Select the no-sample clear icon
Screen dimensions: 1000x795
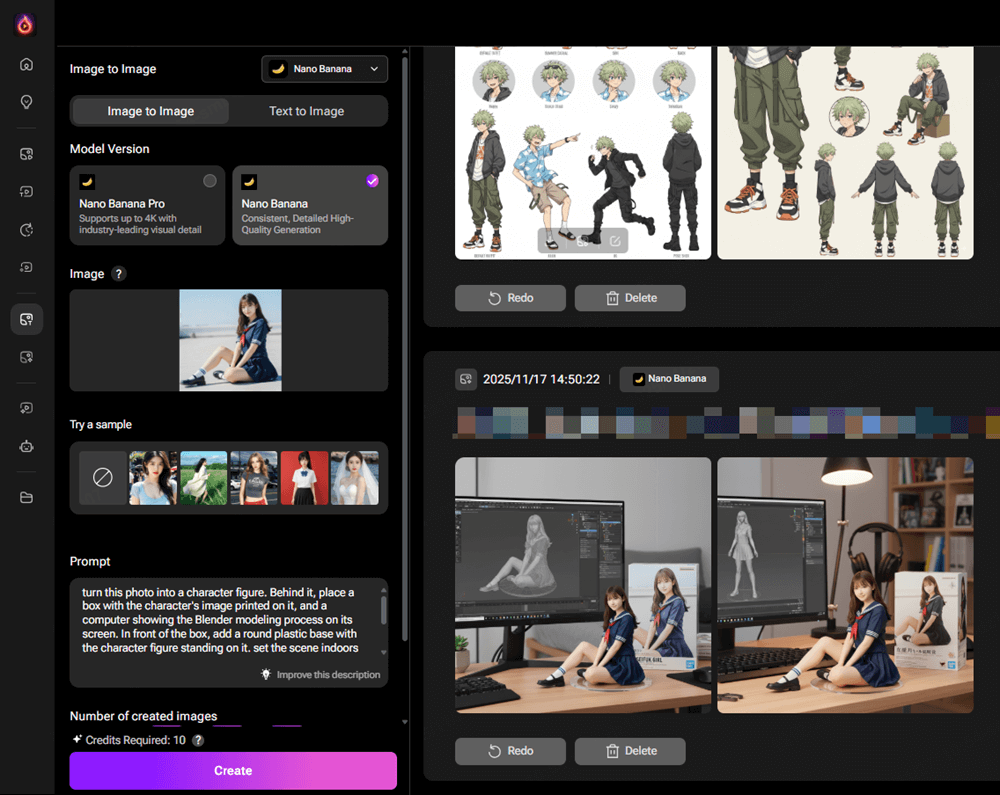[x=103, y=478]
